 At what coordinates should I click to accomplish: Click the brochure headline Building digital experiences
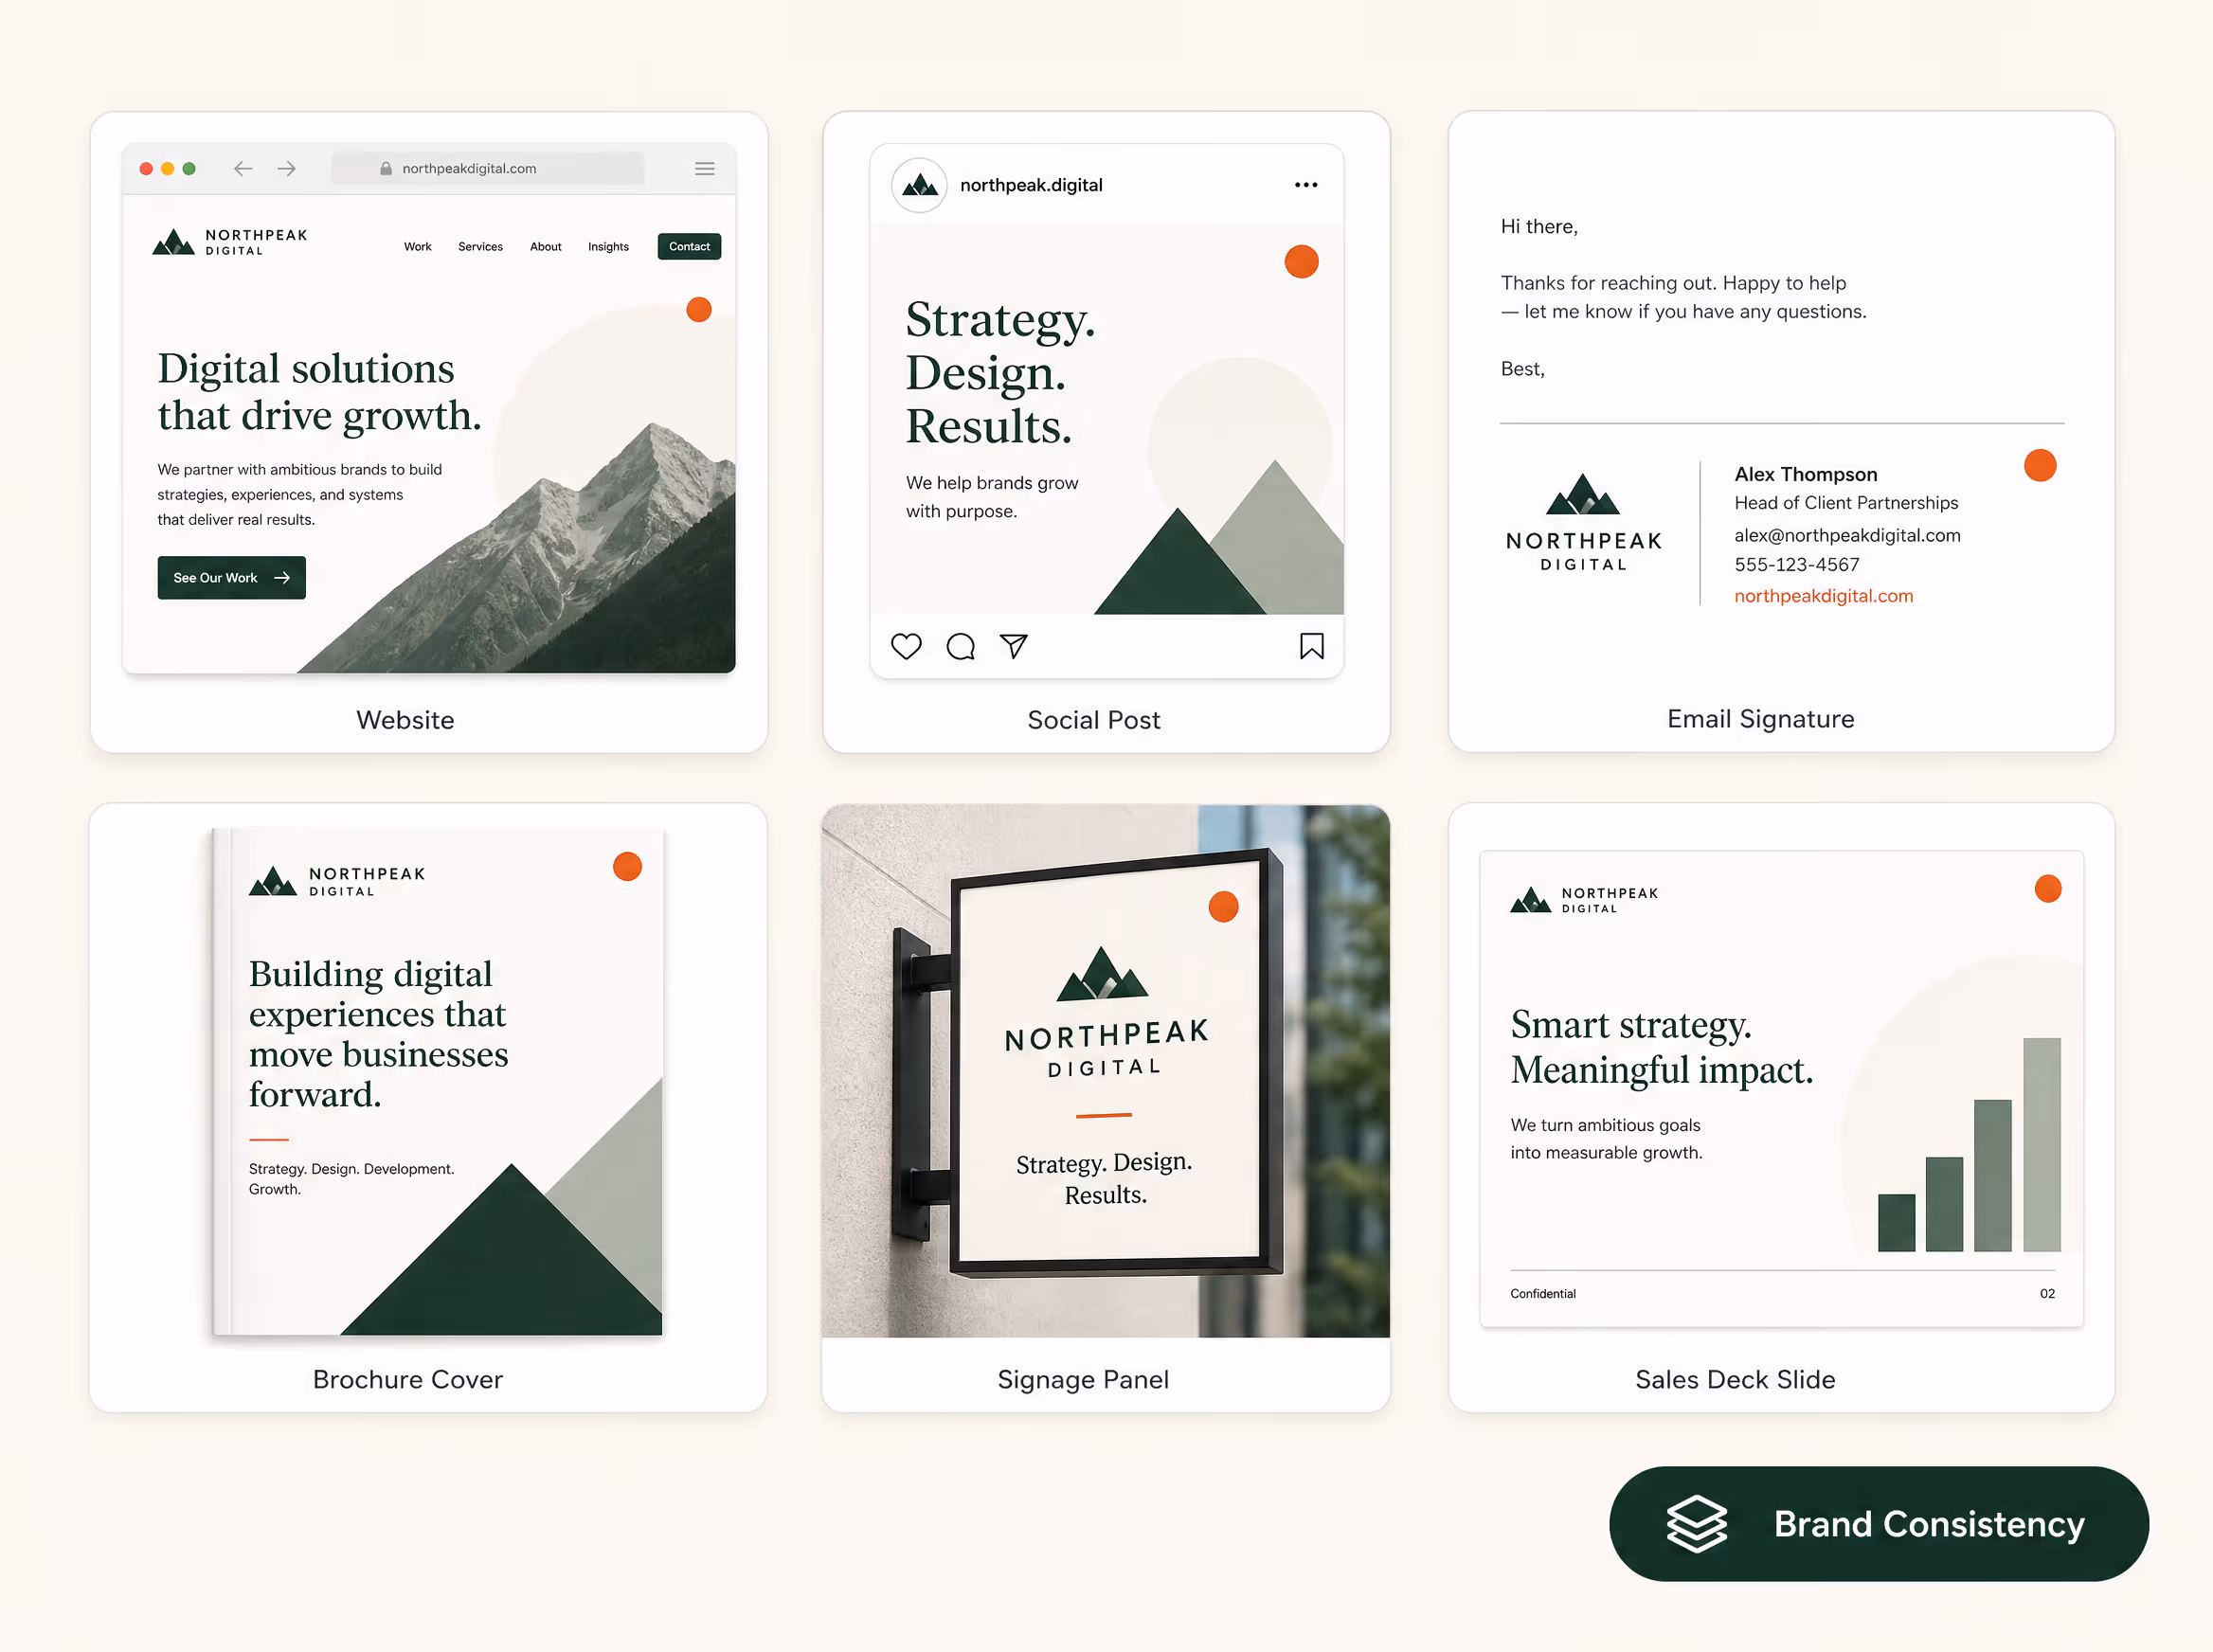point(378,1033)
